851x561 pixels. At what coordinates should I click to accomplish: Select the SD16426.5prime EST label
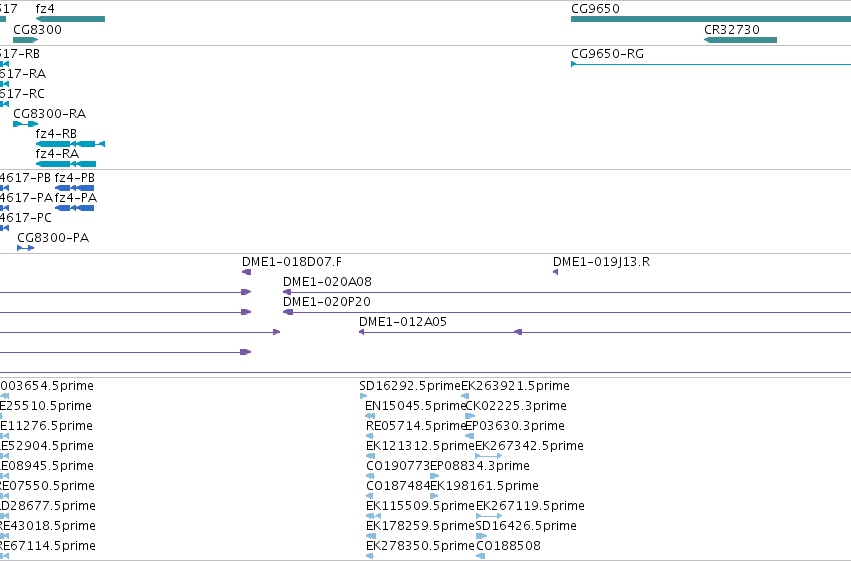[x=526, y=526]
